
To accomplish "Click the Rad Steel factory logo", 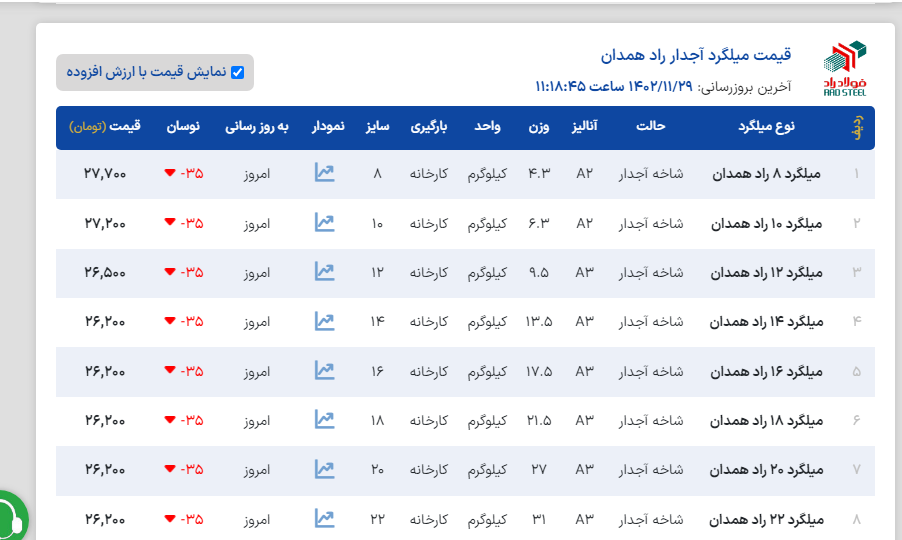I will (845, 68).
